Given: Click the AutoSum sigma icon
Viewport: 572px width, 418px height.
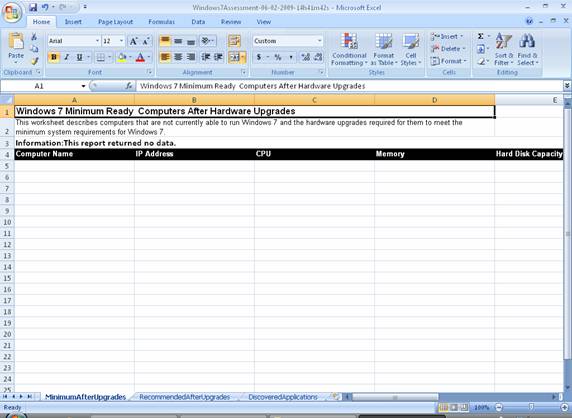Looking at the screenshot, I should click(481, 36).
